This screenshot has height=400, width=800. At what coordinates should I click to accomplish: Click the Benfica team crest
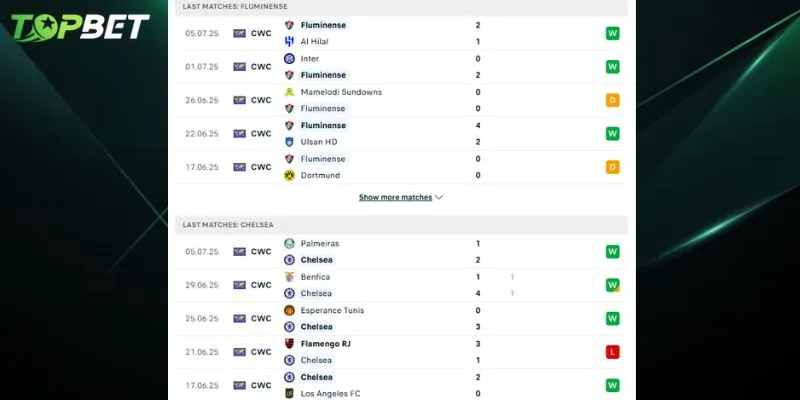tap(289, 277)
